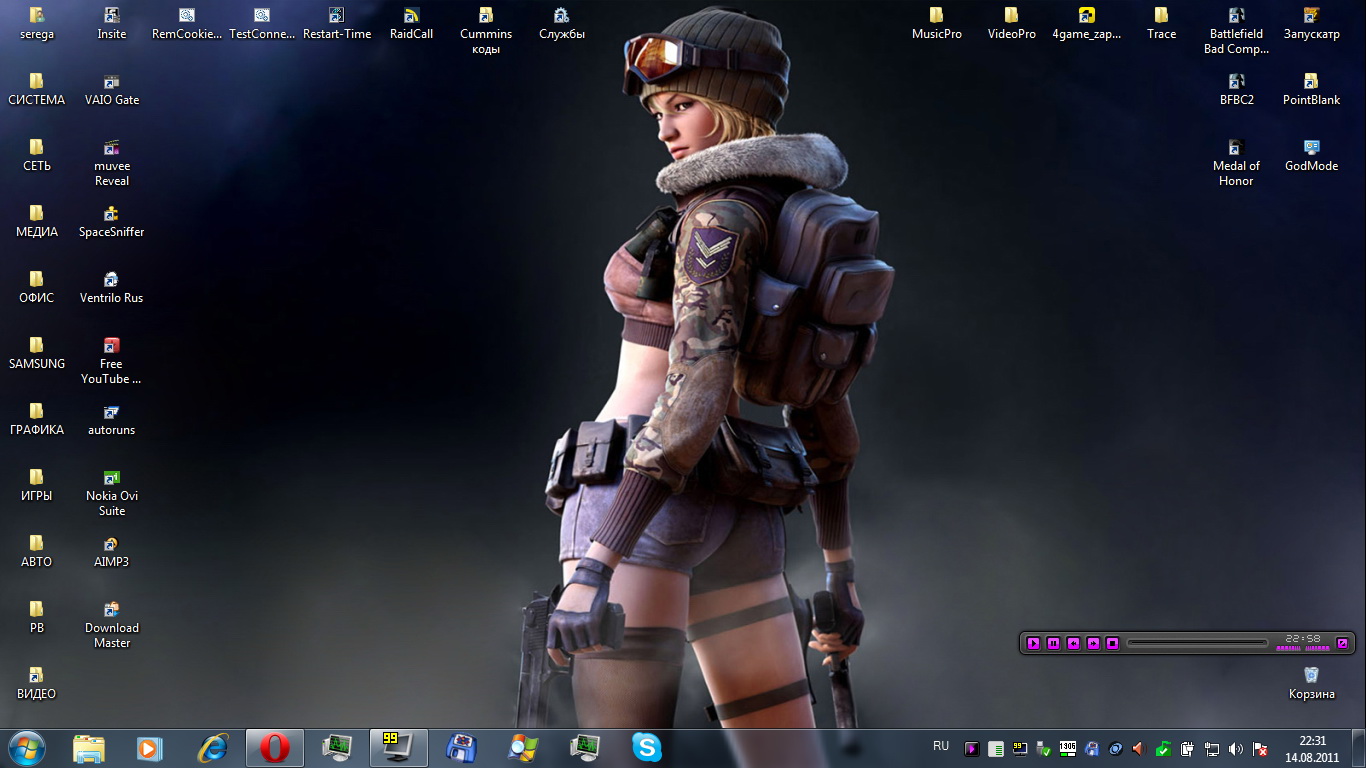
Task: Select the Free YouTube shortcut
Action: [112, 361]
